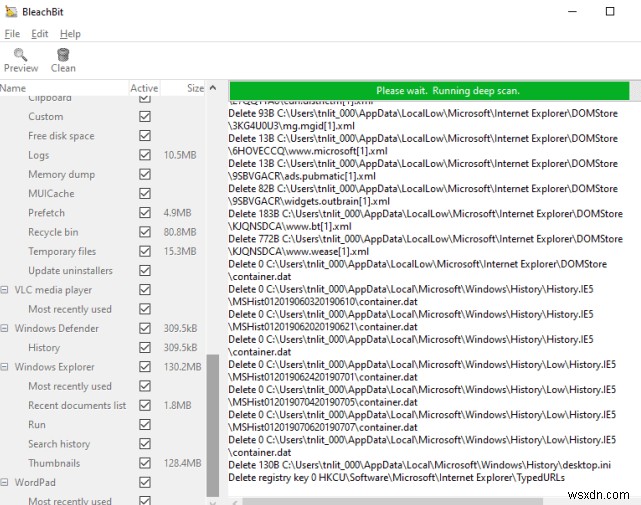Click the Active column header
Image resolution: width=641 pixels, height=505 pixels.
[x=144, y=88]
